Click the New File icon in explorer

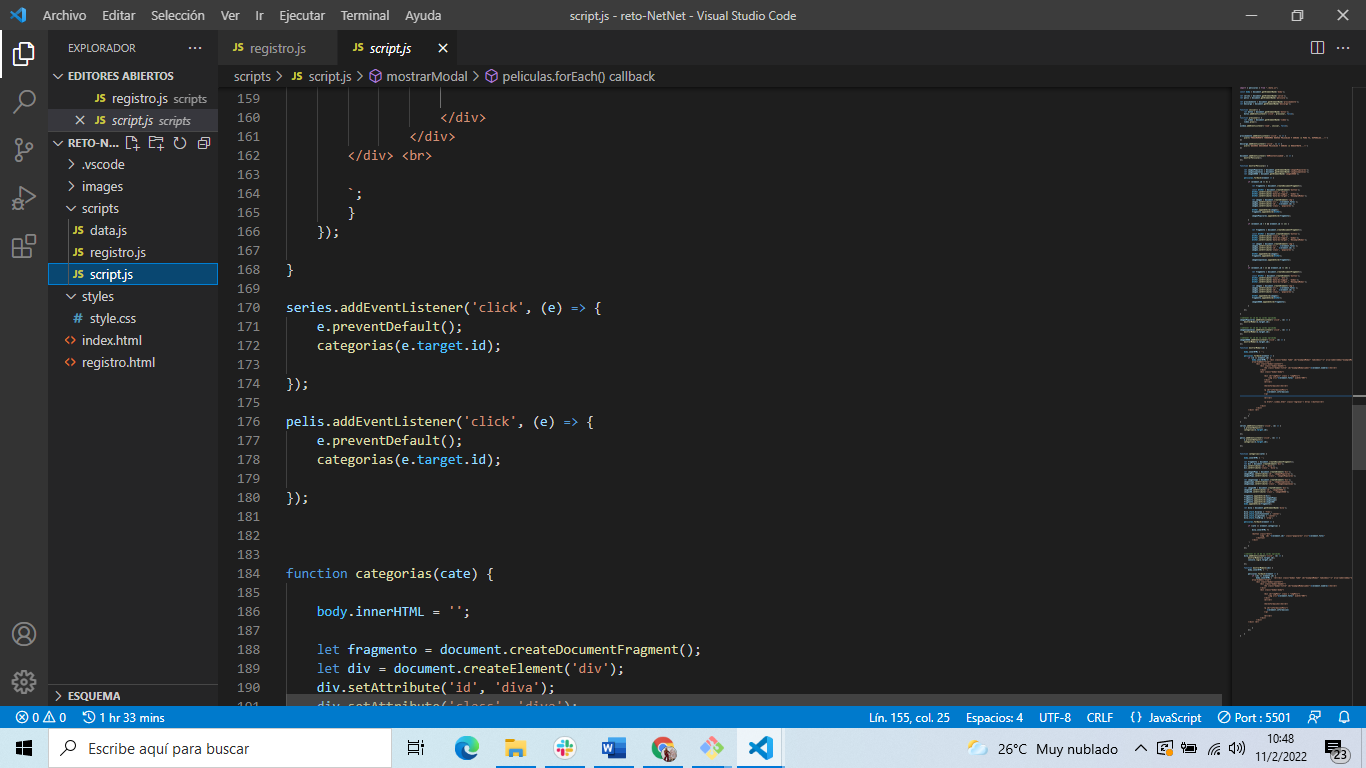coord(132,143)
